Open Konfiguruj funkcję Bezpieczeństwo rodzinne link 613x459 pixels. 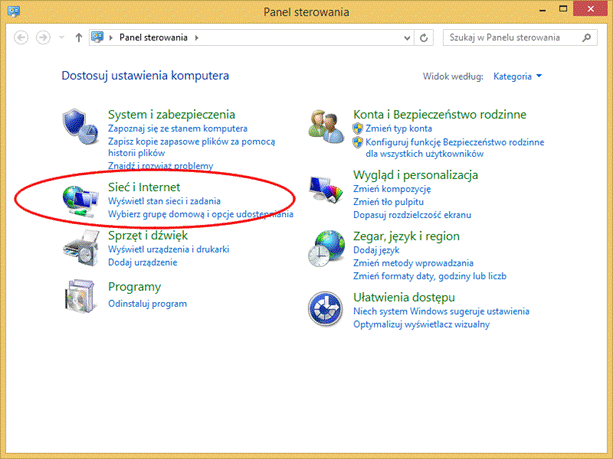pyautogui.click(x=455, y=148)
